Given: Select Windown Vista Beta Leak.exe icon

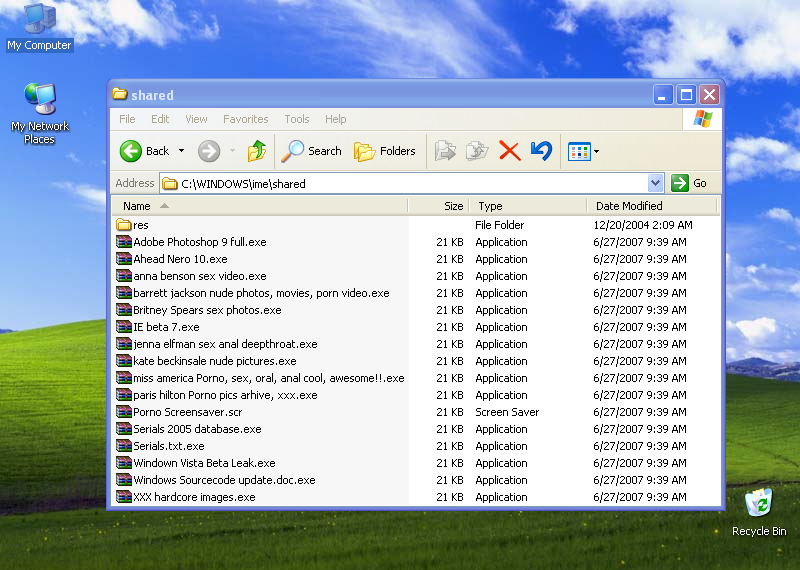Looking at the screenshot, I should pos(123,463).
